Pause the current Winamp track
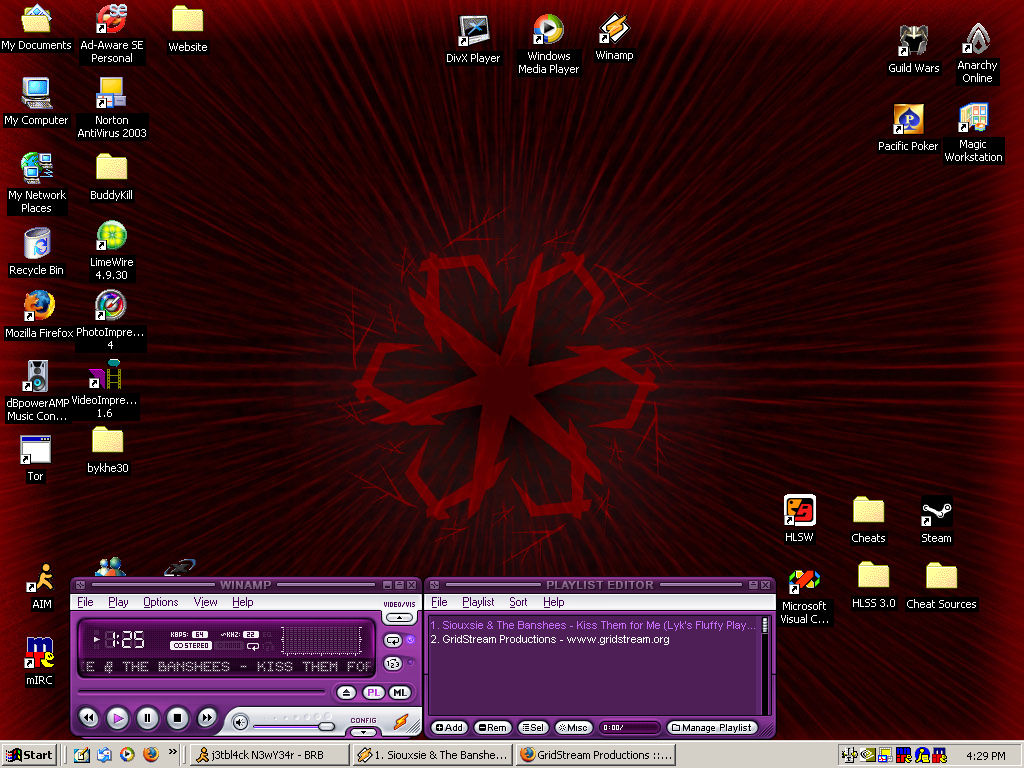 pos(147,717)
